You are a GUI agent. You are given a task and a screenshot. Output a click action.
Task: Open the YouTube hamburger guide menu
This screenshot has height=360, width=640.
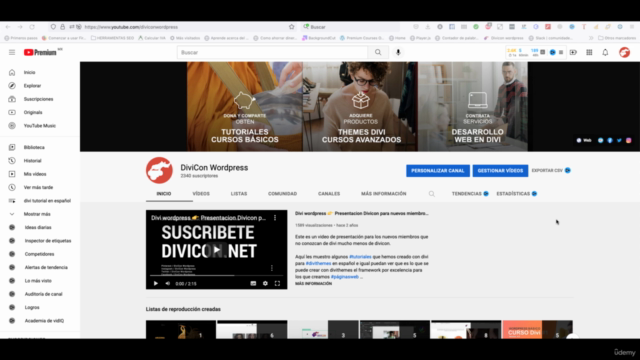(x=12, y=52)
